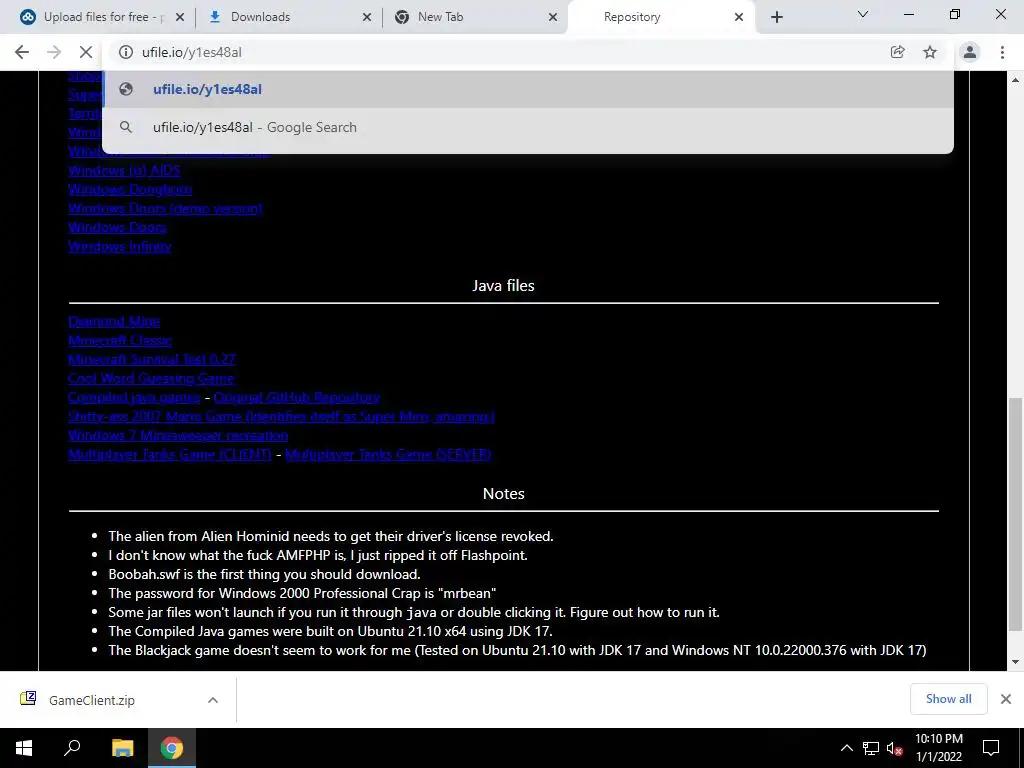Open taskbar search magnifier

(x=72, y=748)
